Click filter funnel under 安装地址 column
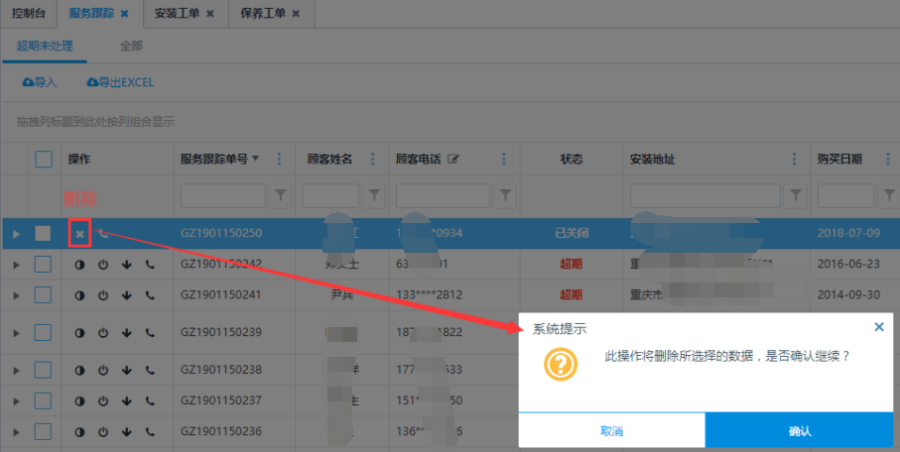Screen dimensions: 900x452 [793, 194]
